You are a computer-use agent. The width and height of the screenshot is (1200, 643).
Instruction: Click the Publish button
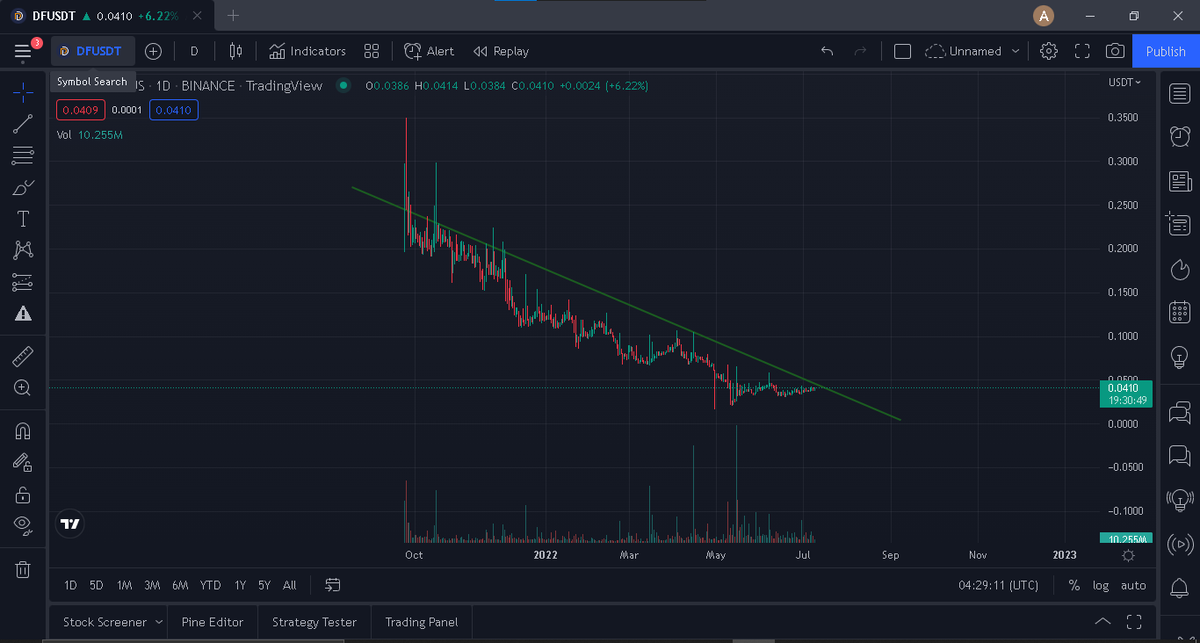[1166, 51]
